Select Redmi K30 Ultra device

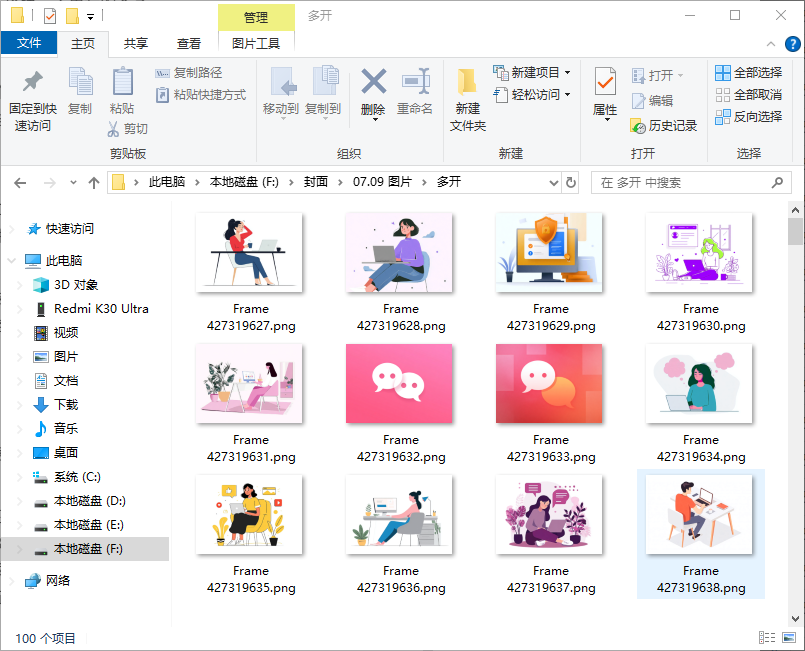[x=101, y=309]
